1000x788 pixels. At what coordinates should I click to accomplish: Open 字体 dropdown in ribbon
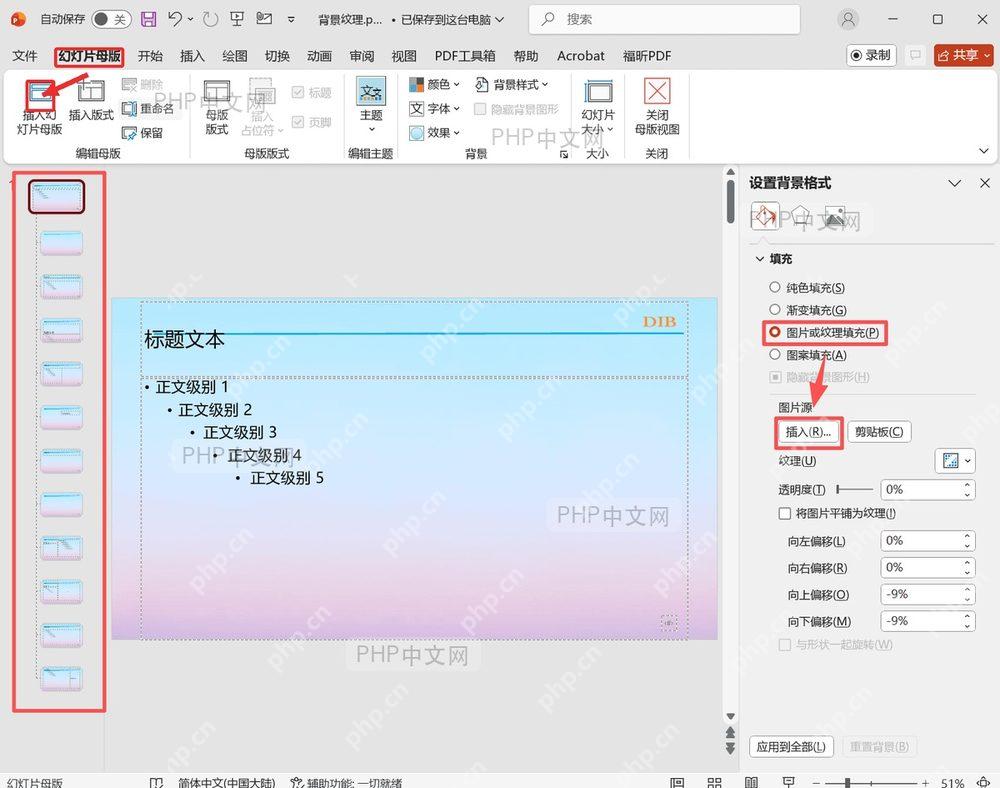434,108
